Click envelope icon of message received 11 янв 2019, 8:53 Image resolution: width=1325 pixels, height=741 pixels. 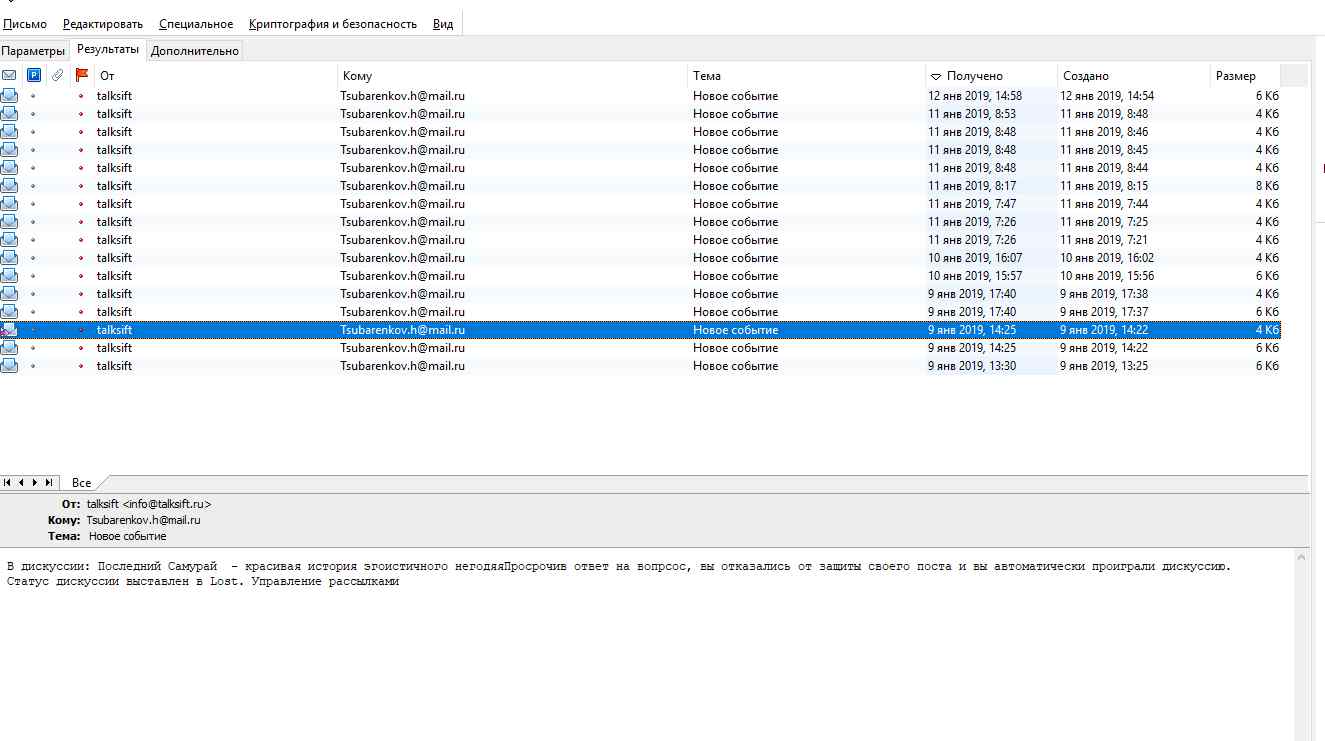9,114
